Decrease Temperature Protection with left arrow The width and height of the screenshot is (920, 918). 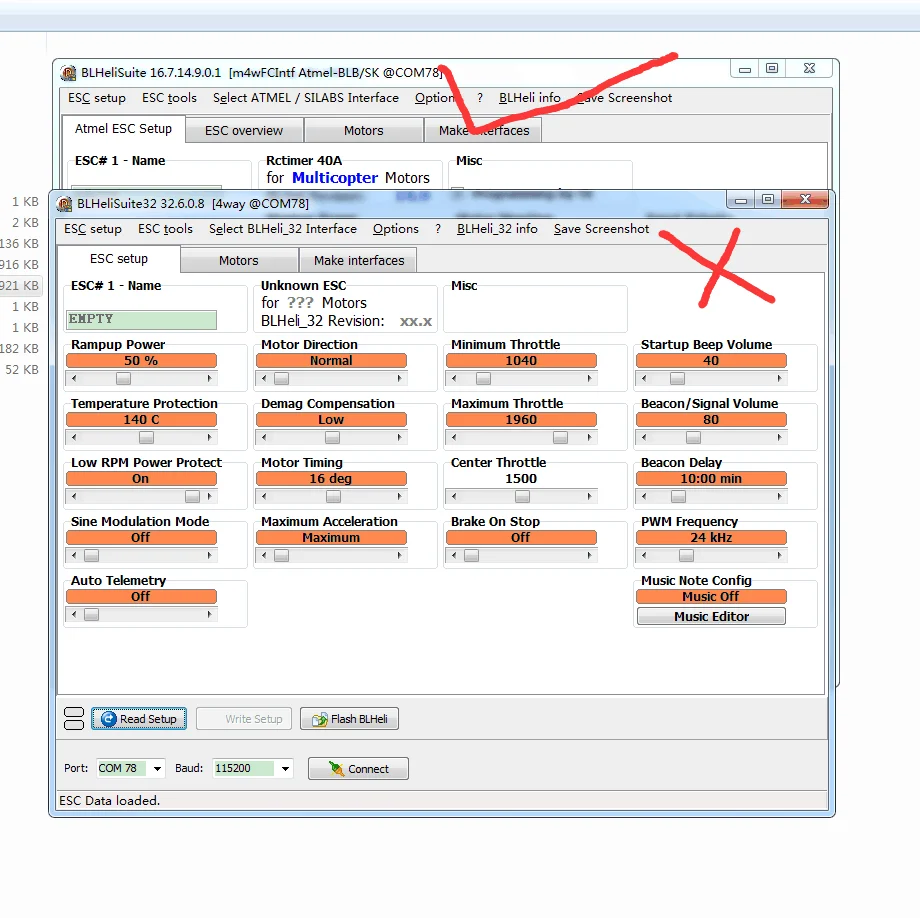tap(74, 438)
